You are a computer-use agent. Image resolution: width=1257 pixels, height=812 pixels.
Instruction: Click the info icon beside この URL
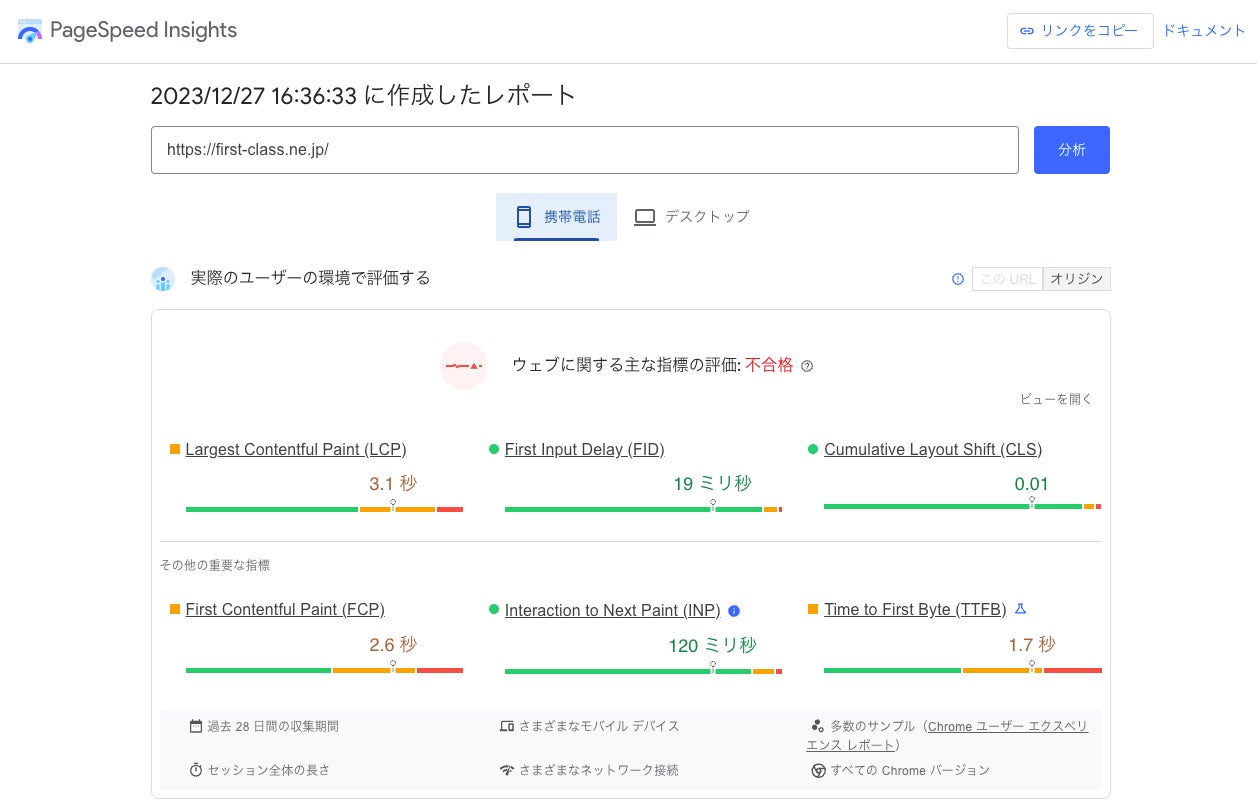point(958,279)
